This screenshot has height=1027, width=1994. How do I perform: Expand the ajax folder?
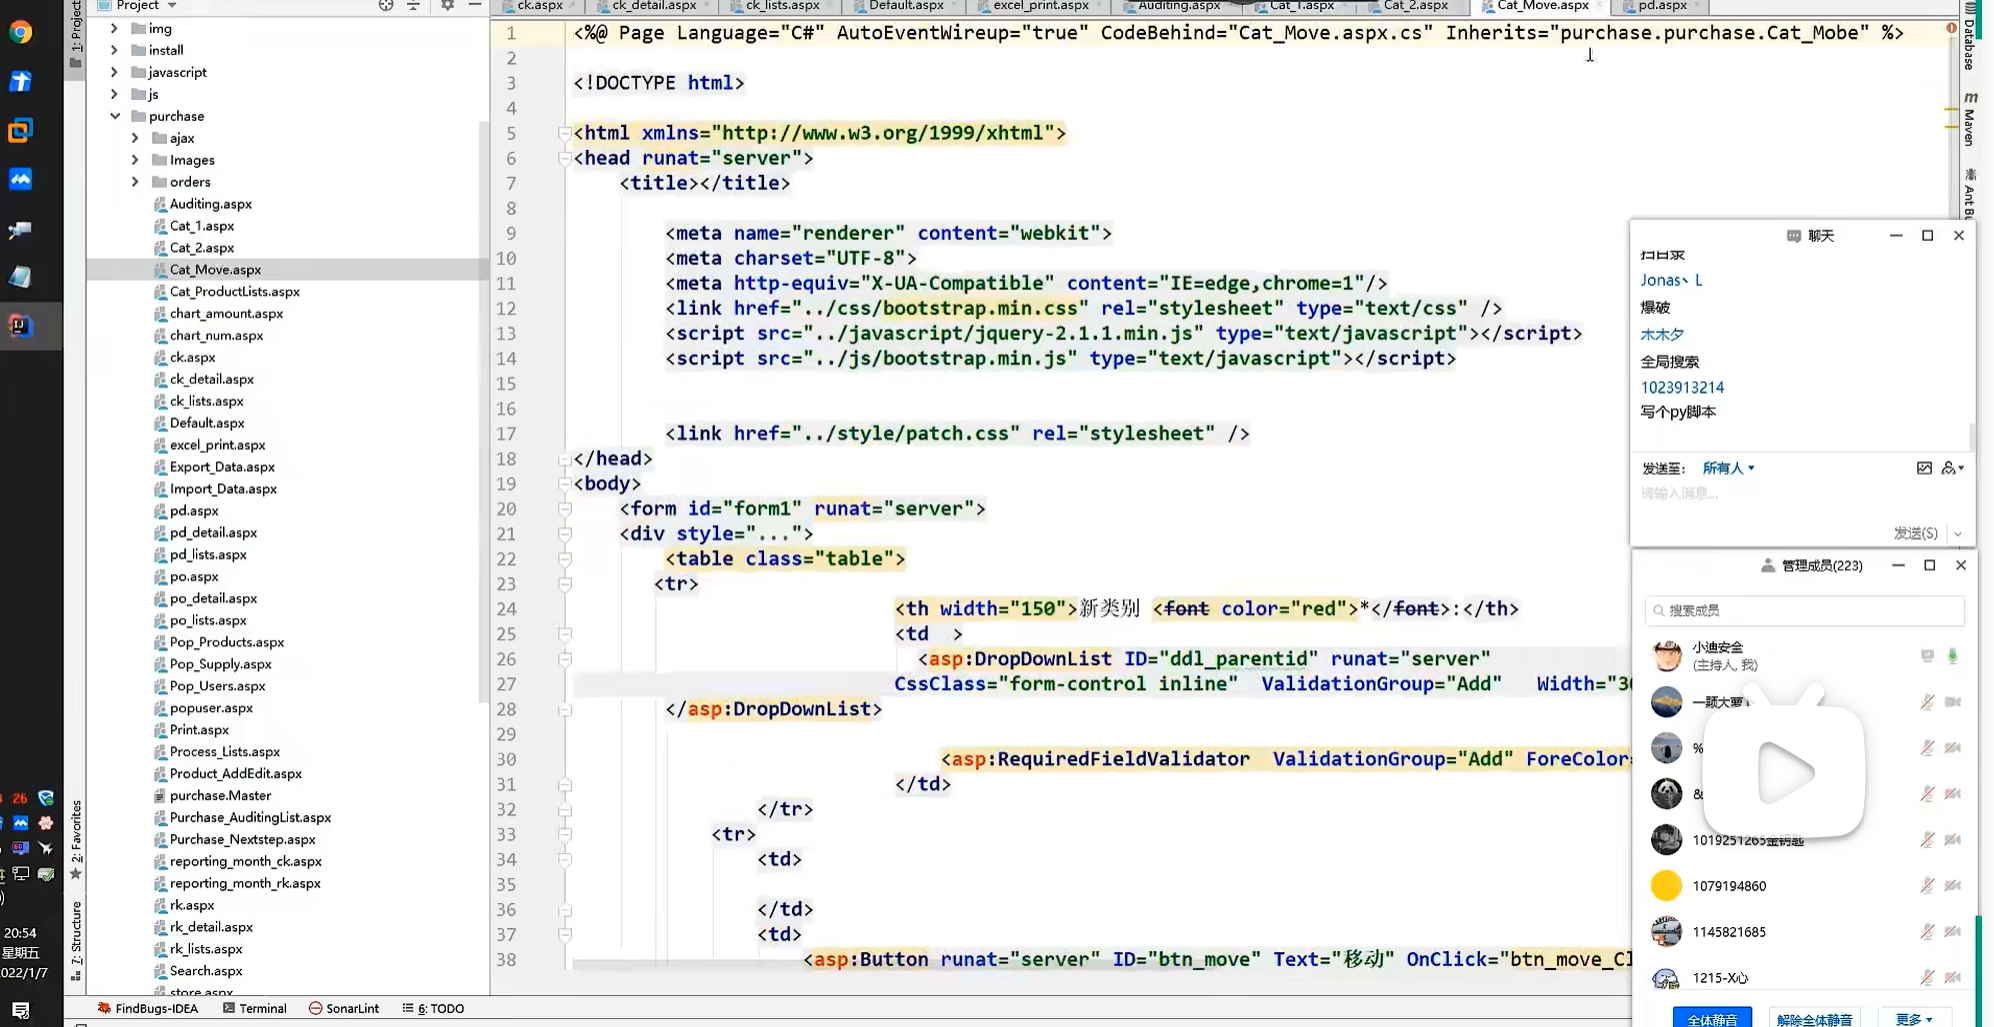[135, 138]
